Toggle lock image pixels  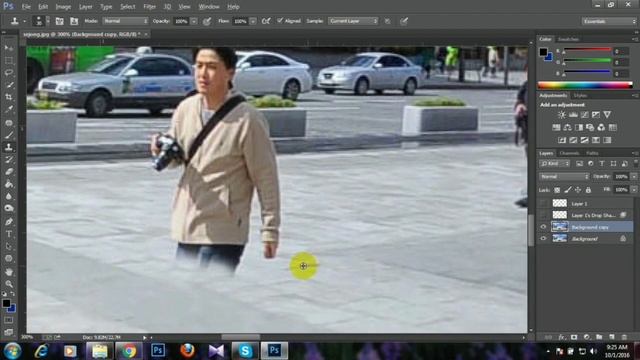tap(568, 190)
